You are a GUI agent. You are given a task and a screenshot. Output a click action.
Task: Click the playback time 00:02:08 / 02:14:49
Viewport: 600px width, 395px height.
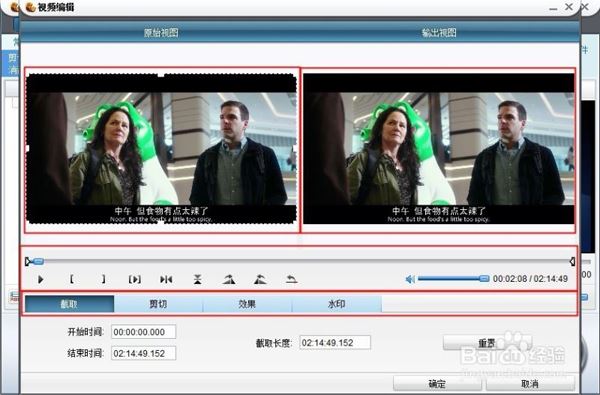pos(530,279)
